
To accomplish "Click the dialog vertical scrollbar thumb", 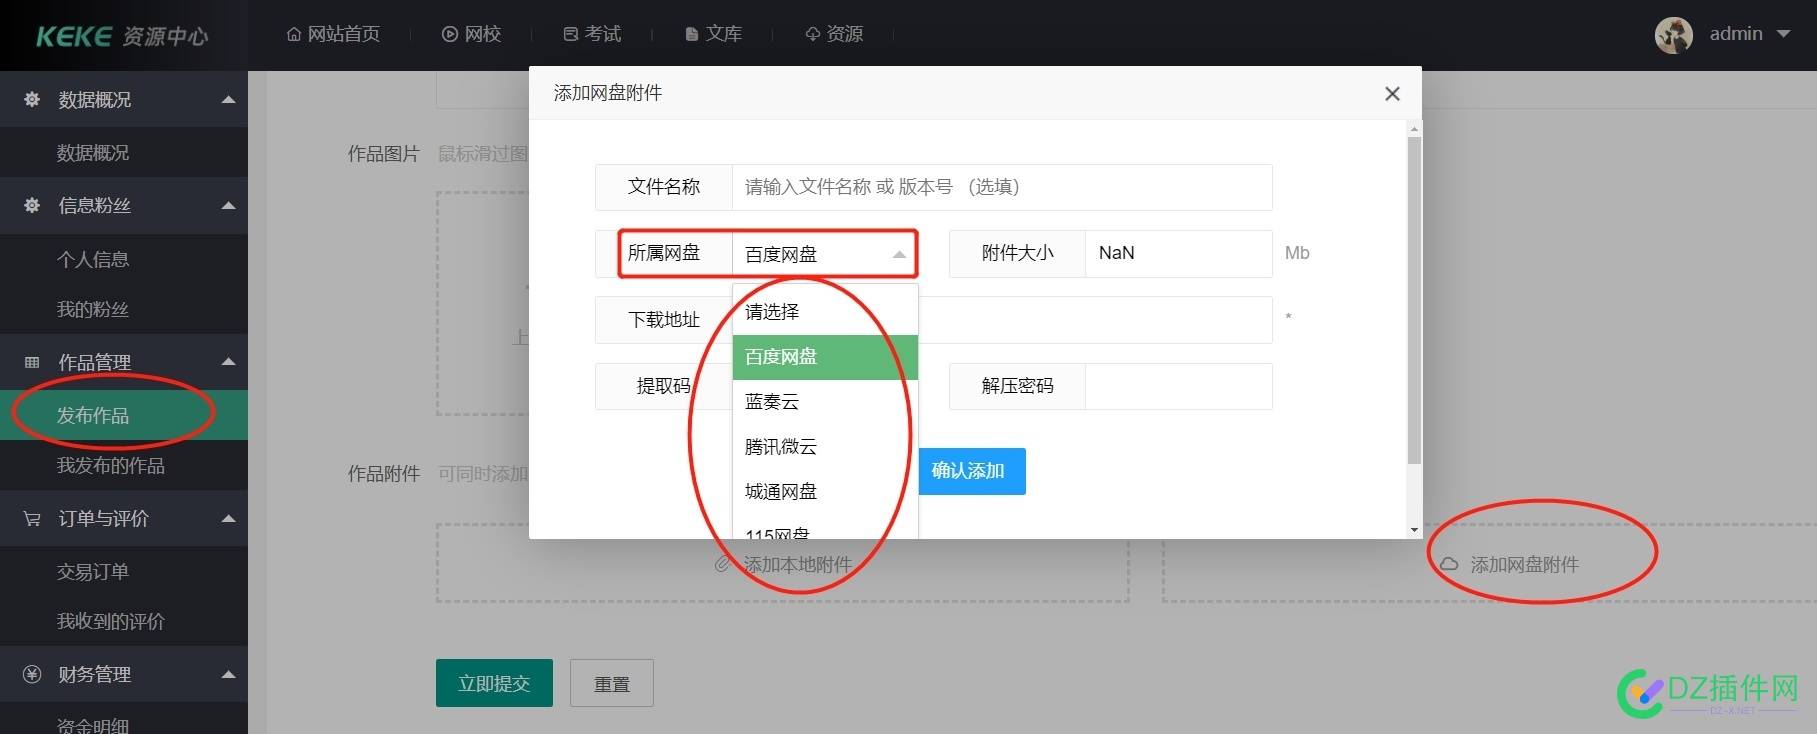I will coord(1414,300).
